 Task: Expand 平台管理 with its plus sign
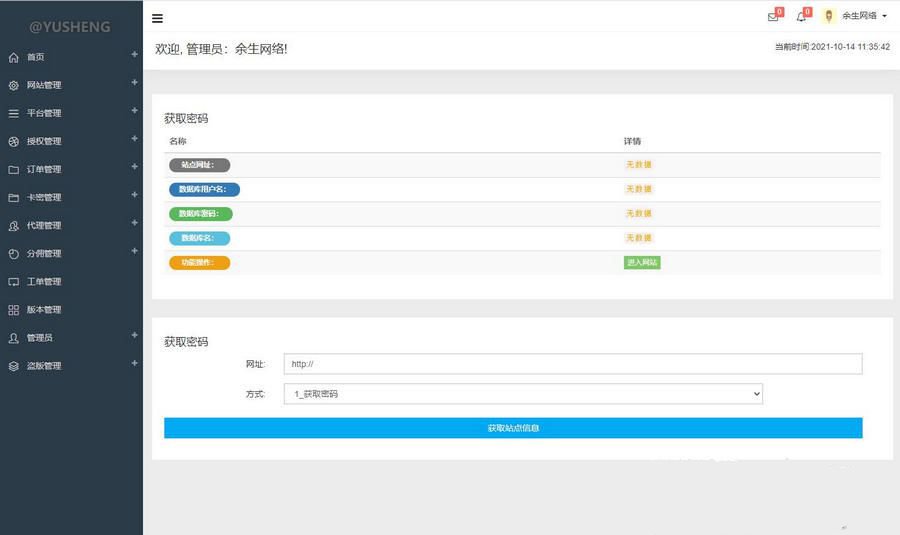tap(134, 111)
